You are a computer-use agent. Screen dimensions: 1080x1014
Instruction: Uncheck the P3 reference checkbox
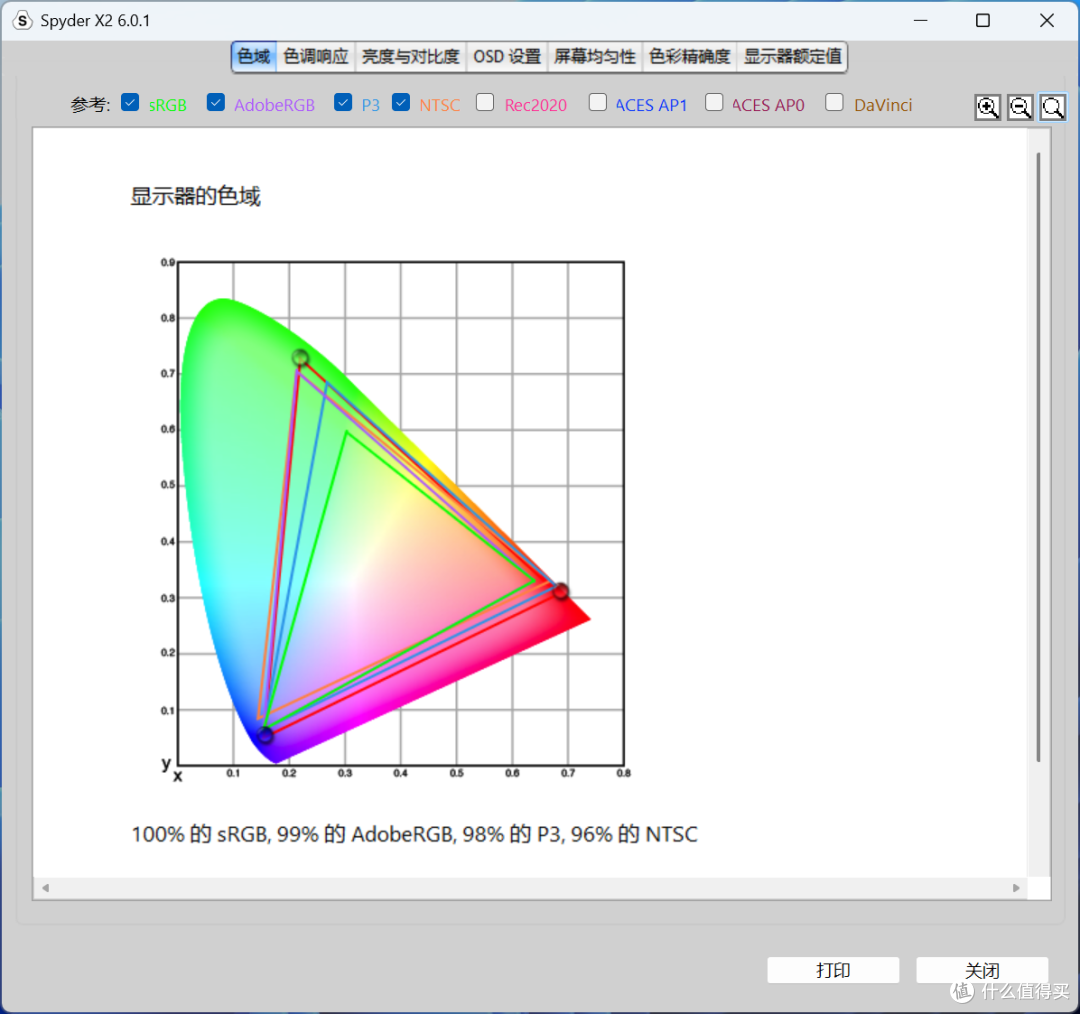[x=343, y=102]
